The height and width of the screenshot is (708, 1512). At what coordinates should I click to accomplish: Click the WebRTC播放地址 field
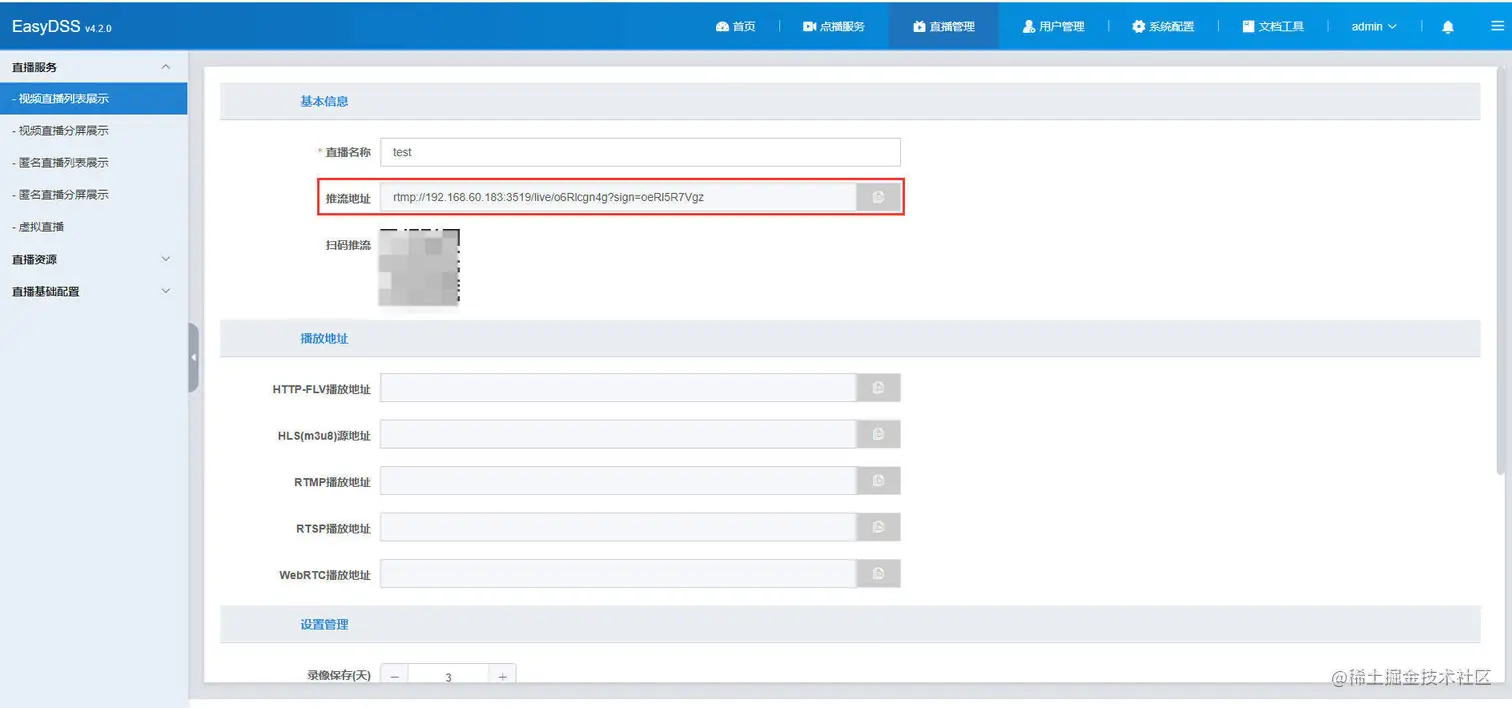[618, 573]
